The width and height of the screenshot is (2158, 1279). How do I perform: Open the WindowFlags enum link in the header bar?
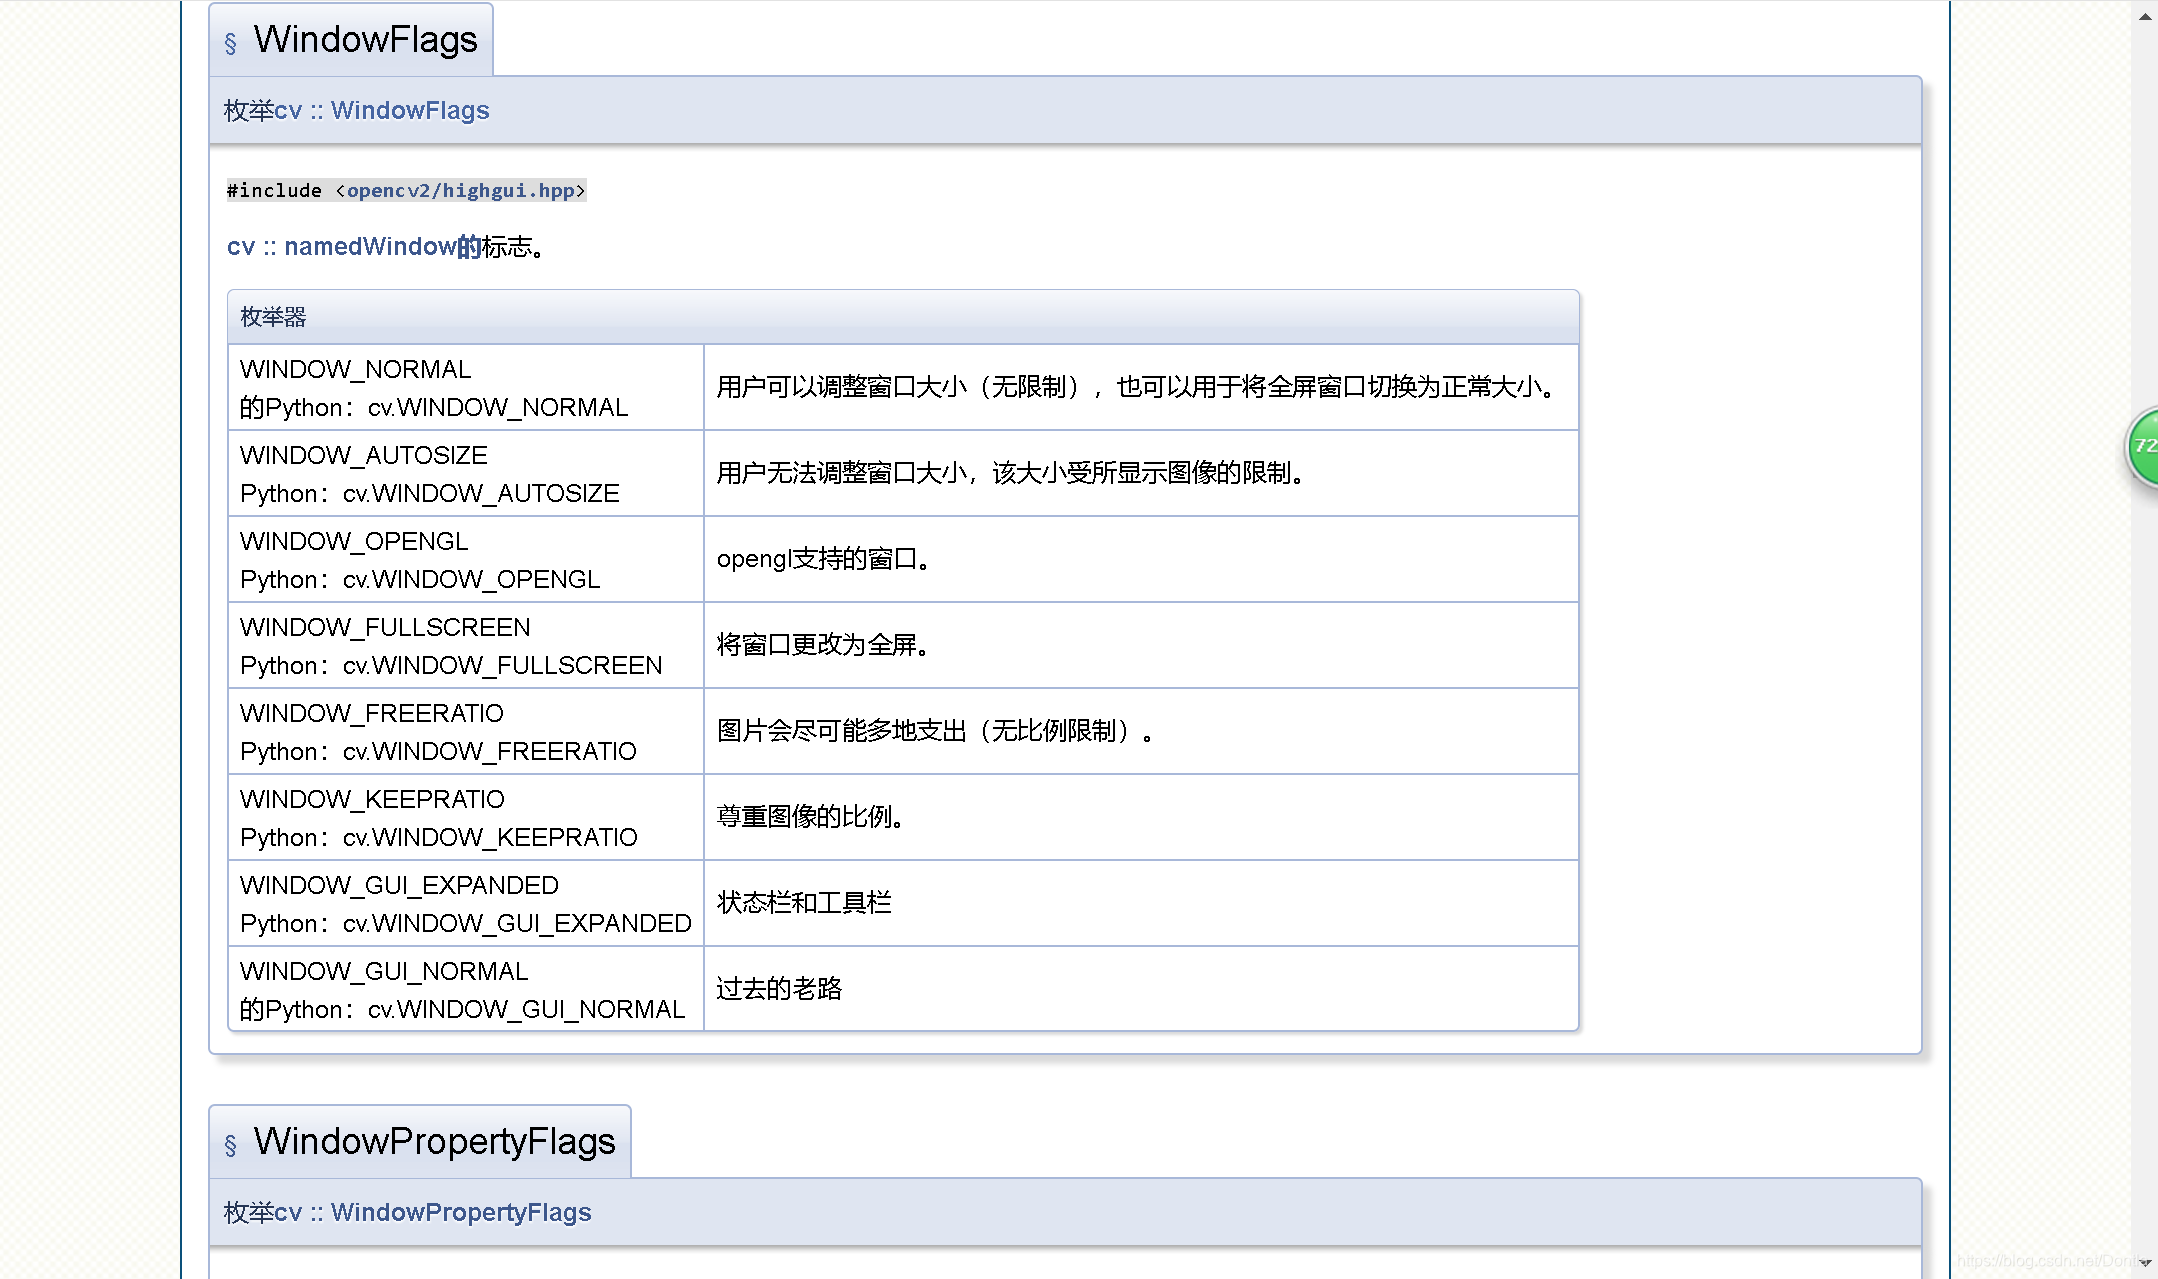point(410,110)
